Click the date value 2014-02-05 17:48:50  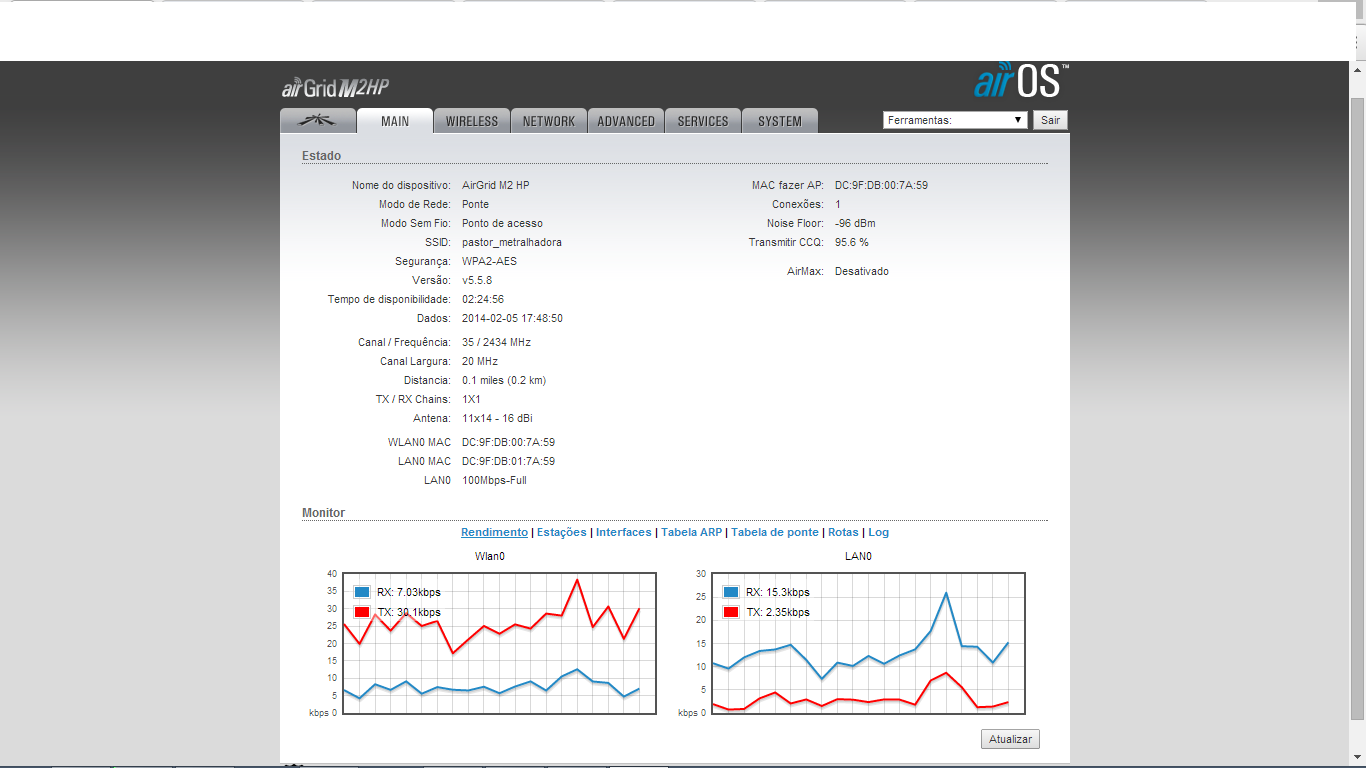pyautogui.click(x=512, y=318)
